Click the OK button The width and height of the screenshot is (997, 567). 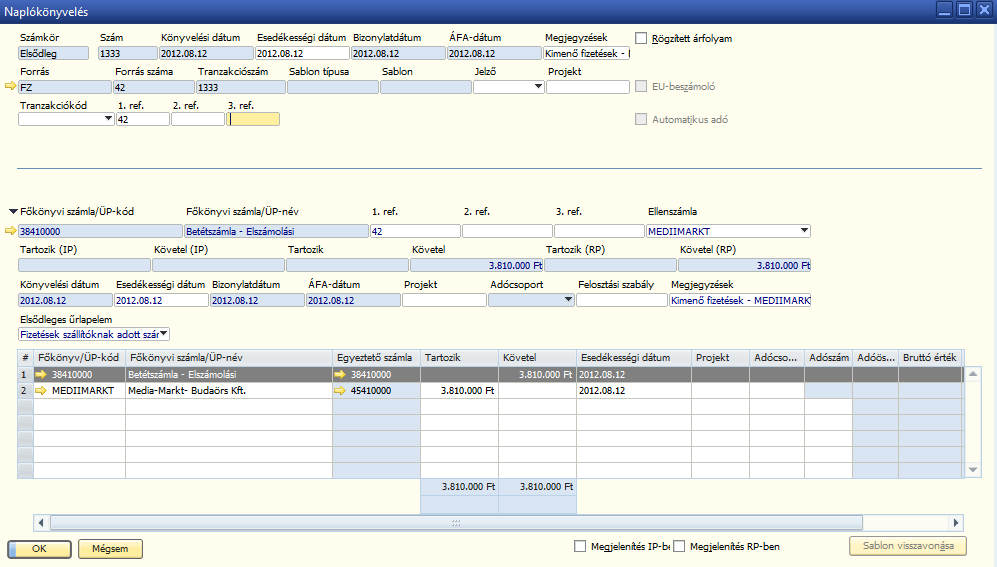tap(39, 549)
